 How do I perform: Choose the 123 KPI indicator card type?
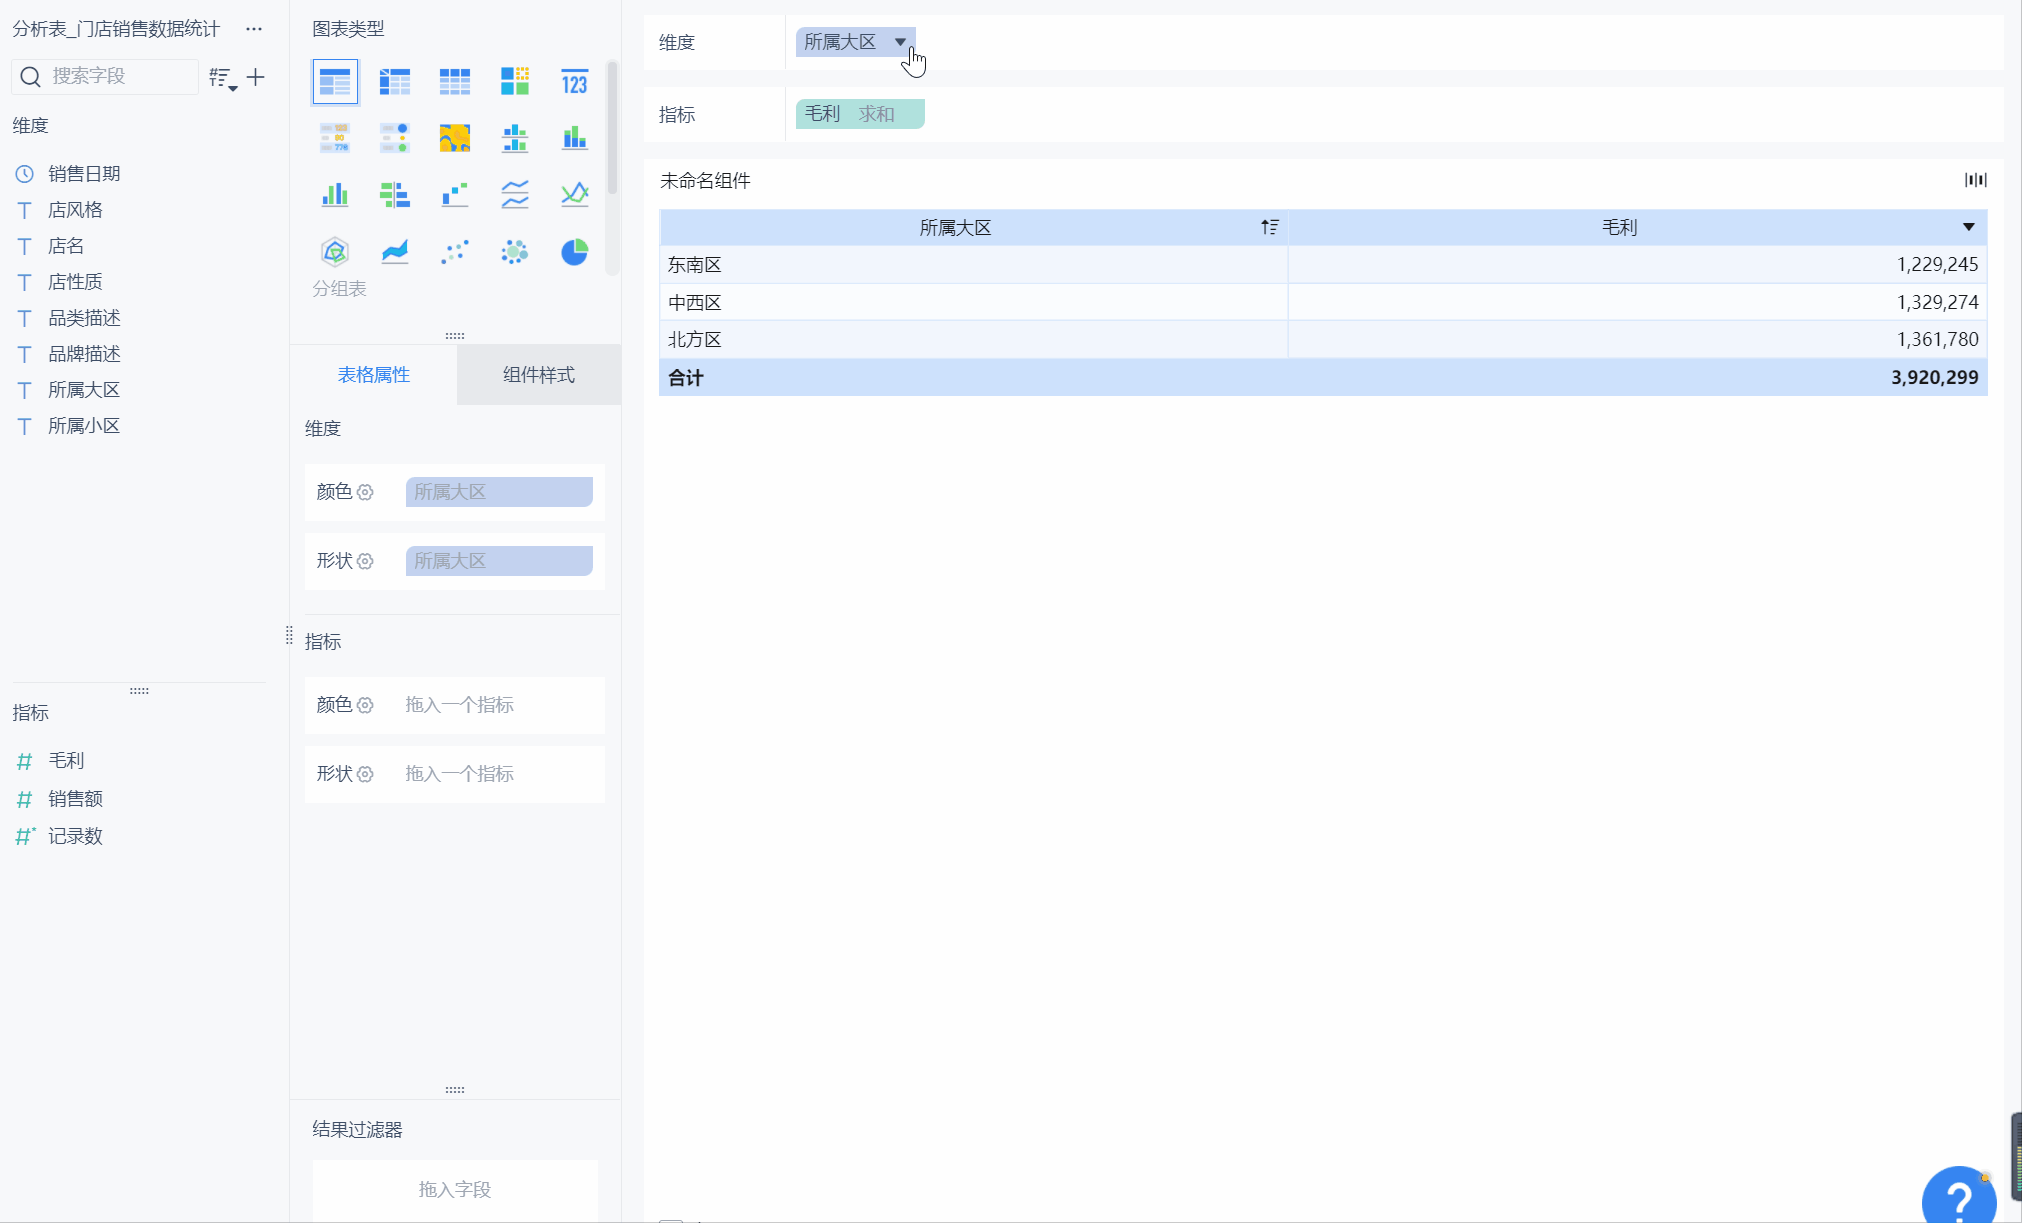click(x=575, y=81)
